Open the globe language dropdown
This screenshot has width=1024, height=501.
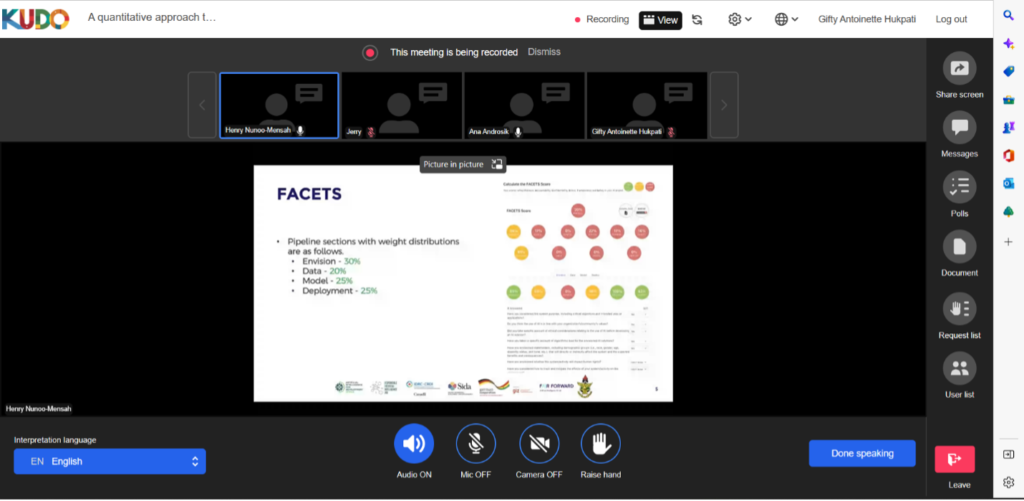(787, 19)
